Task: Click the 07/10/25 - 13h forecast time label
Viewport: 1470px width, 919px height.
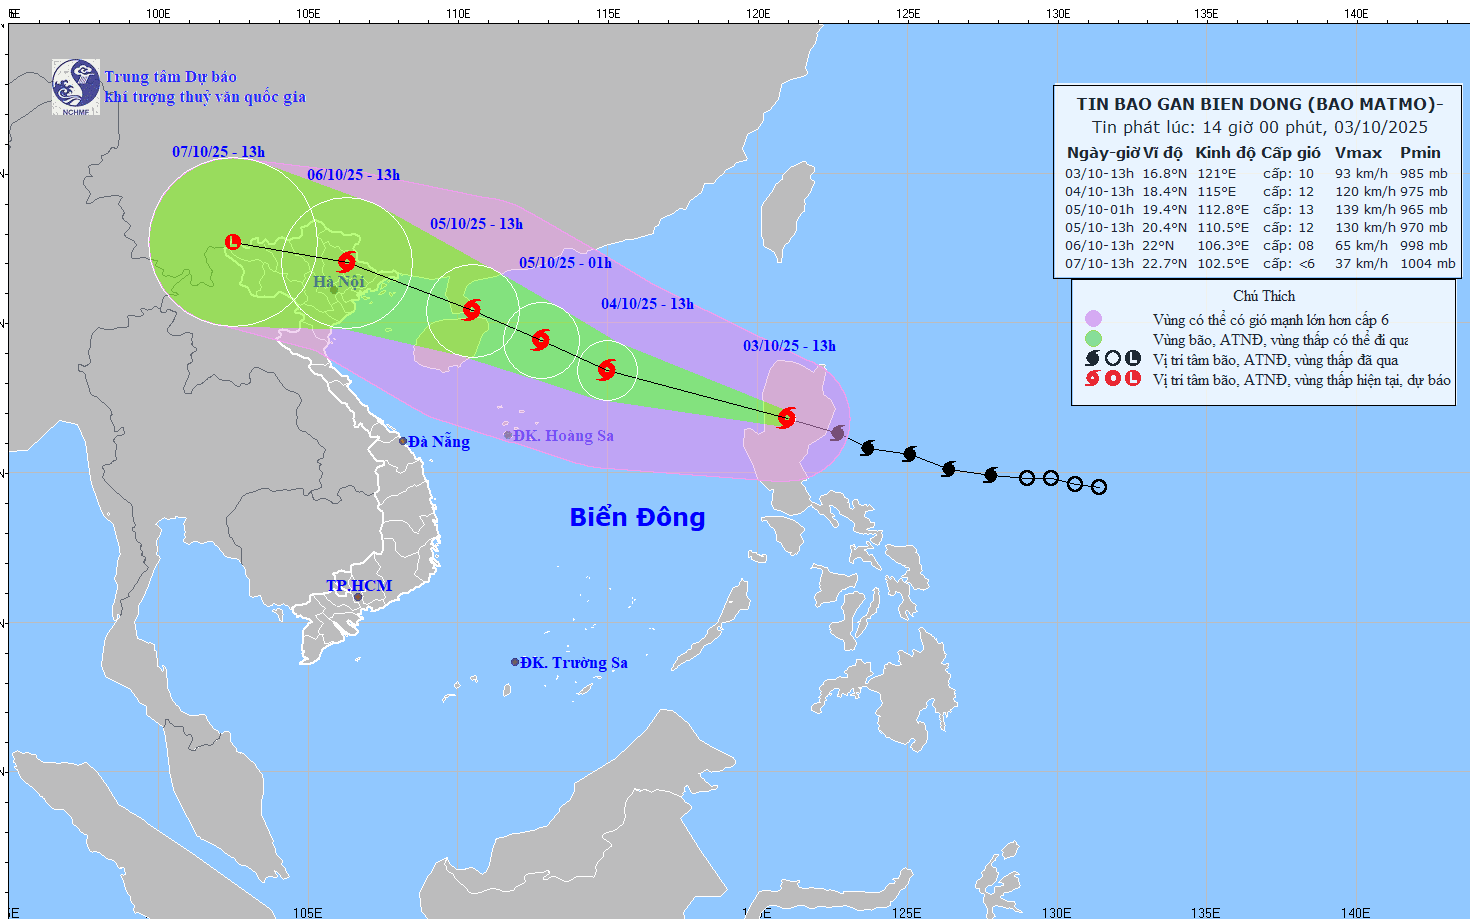Action: (x=218, y=152)
